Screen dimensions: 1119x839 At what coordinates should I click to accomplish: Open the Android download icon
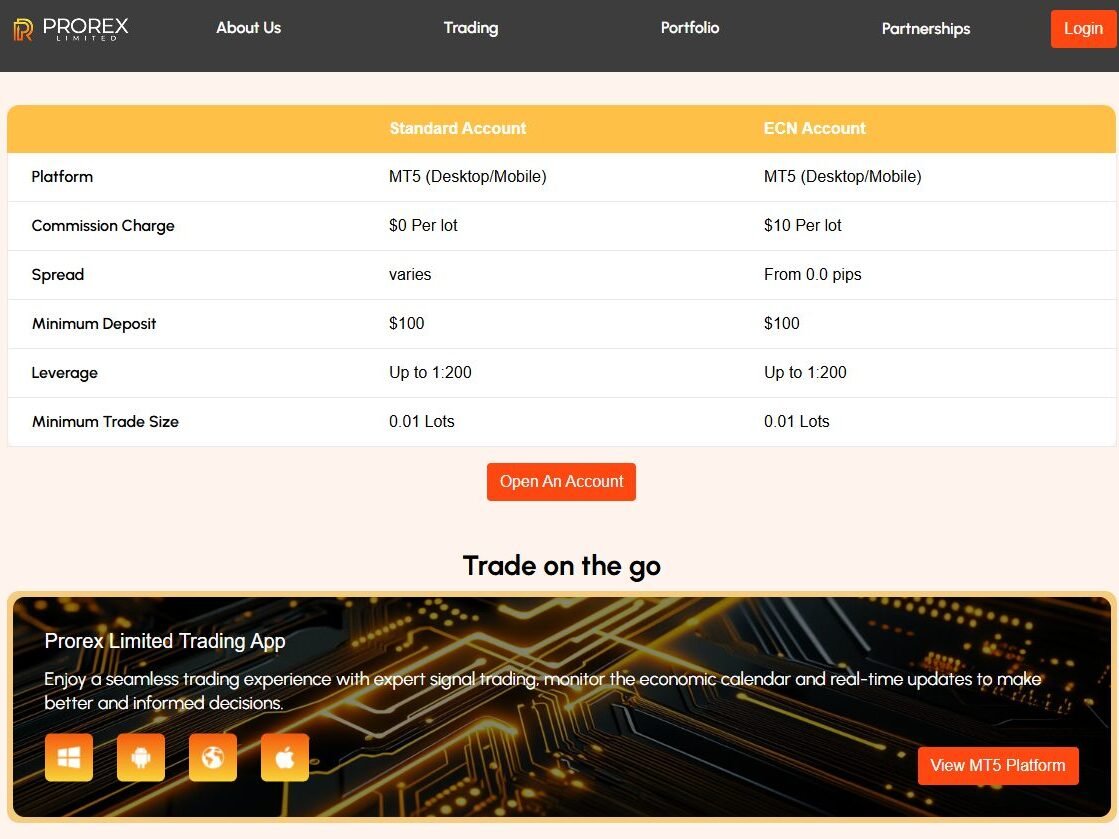[141, 757]
